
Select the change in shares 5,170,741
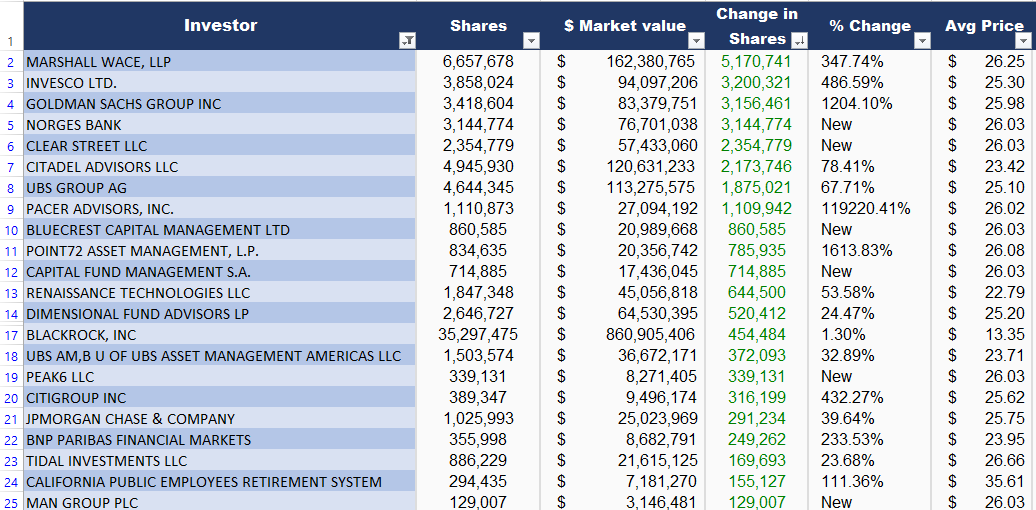tap(757, 62)
